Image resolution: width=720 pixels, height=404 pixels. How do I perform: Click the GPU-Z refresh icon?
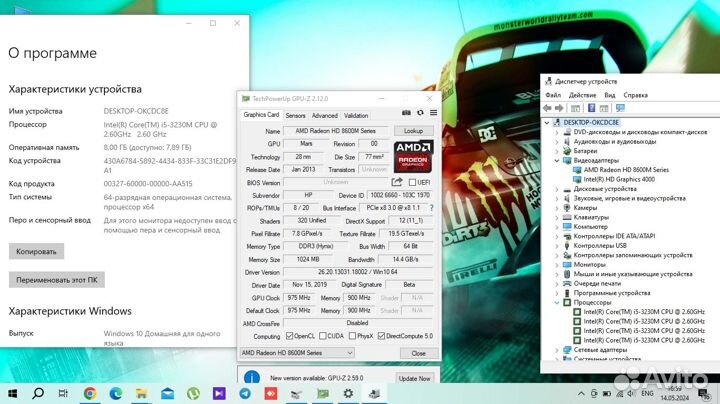click(420, 112)
